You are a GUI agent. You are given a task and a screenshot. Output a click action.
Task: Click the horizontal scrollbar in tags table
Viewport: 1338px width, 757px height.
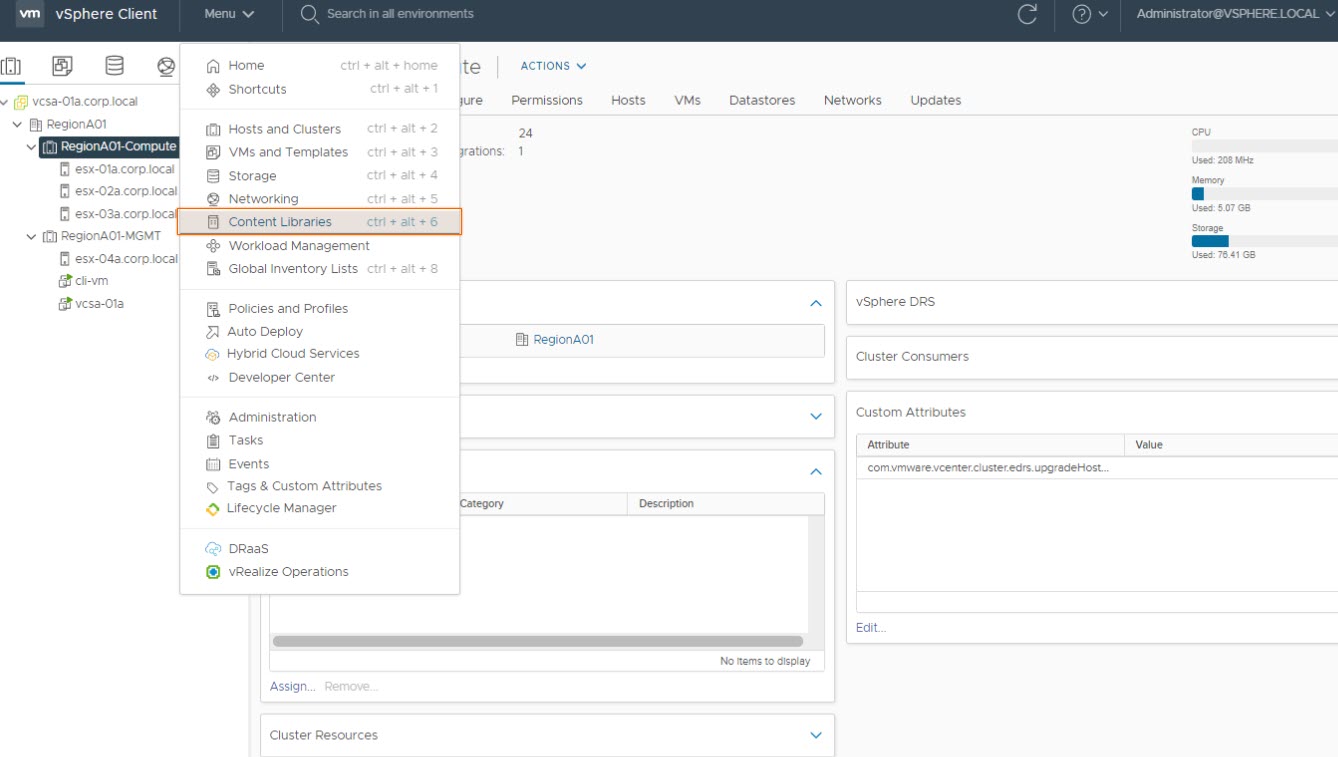pyautogui.click(x=537, y=641)
